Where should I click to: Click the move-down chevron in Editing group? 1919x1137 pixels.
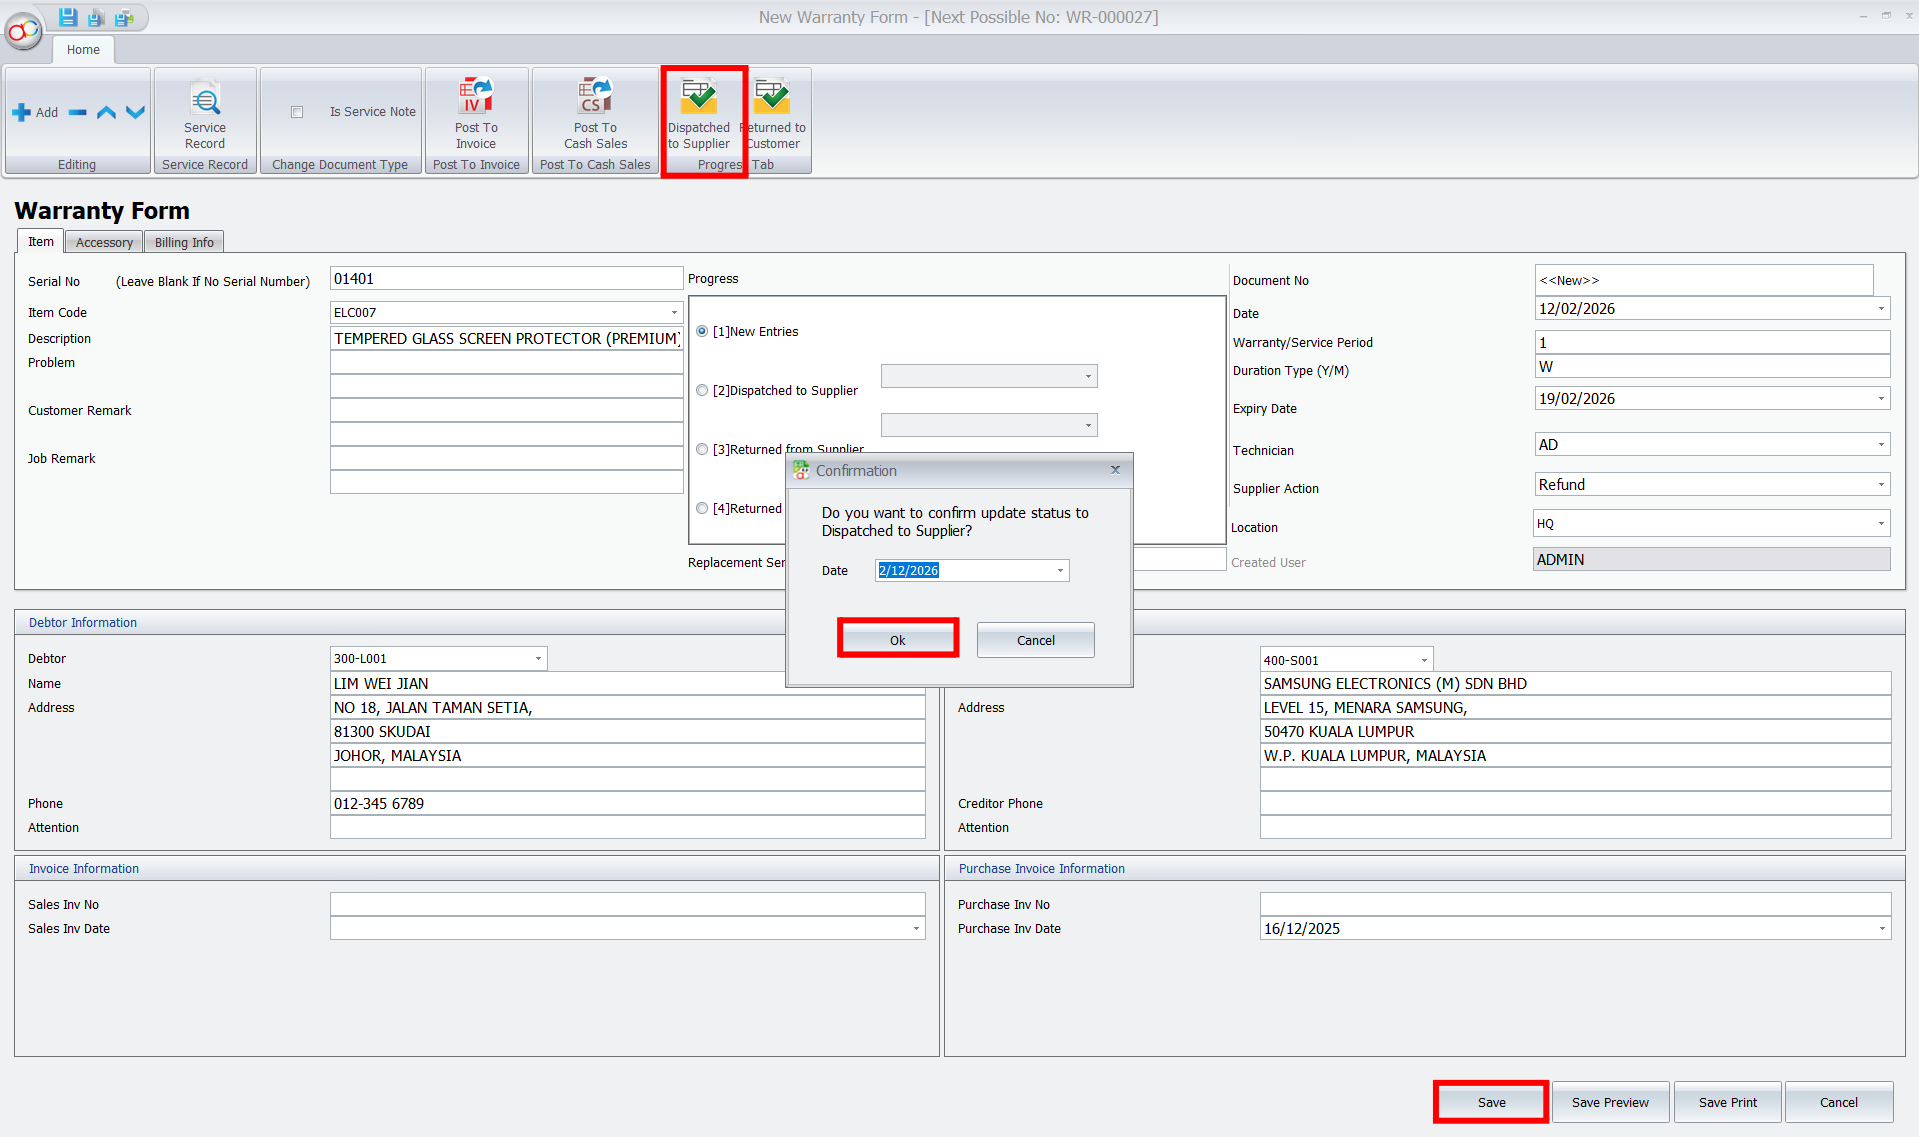(135, 113)
